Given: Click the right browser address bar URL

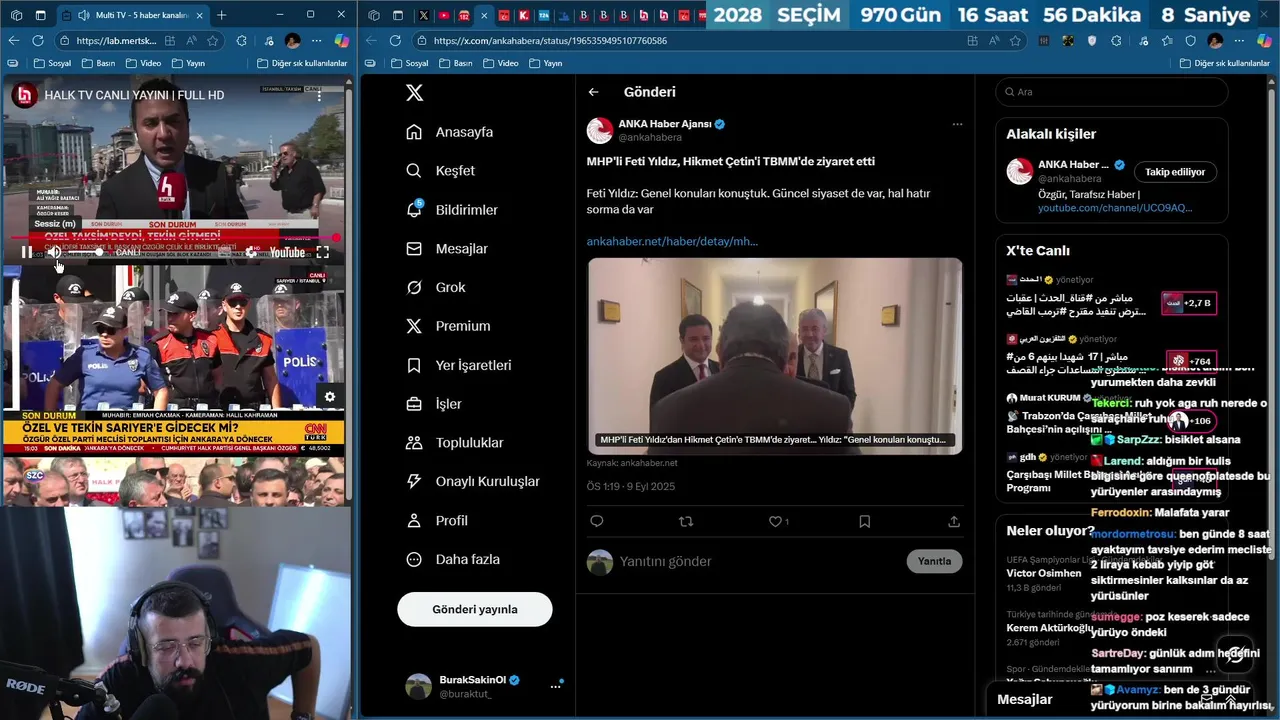Looking at the screenshot, I should (x=550, y=41).
